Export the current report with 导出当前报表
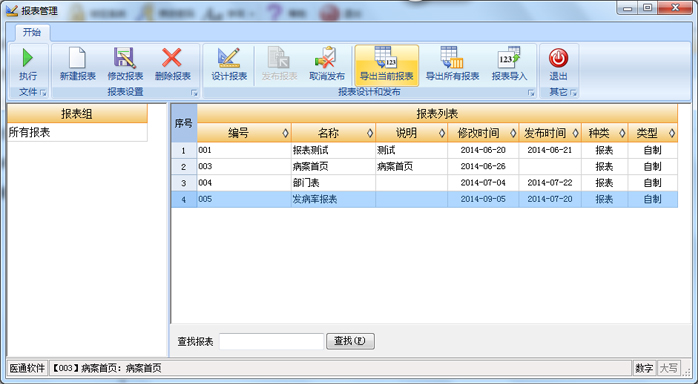The height and width of the screenshot is (384, 700). pos(387,65)
